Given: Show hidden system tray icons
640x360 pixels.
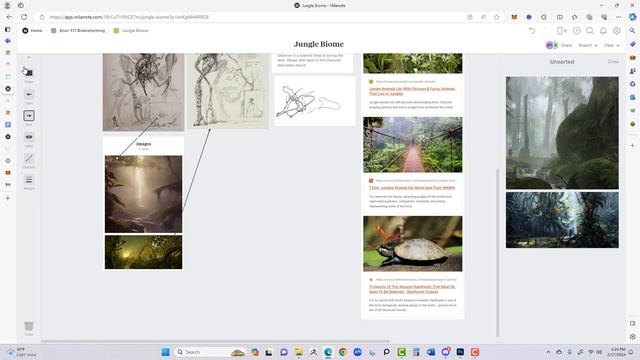Looking at the screenshot, I should [x=548, y=352].
